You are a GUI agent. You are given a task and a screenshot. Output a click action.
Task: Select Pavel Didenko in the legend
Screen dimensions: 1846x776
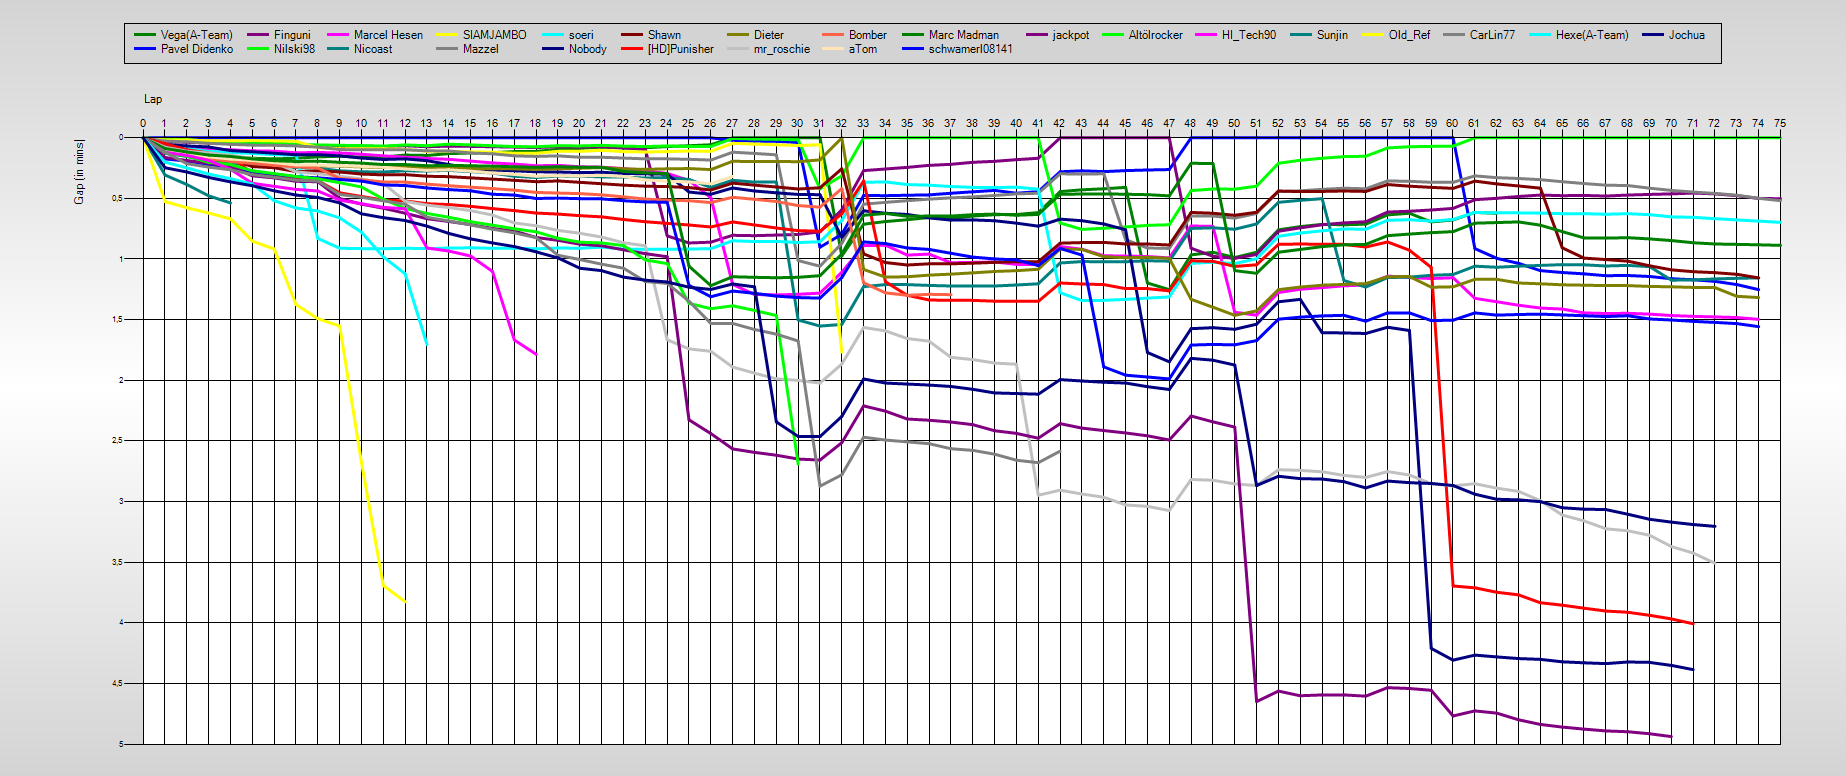(x=196, y=49)
